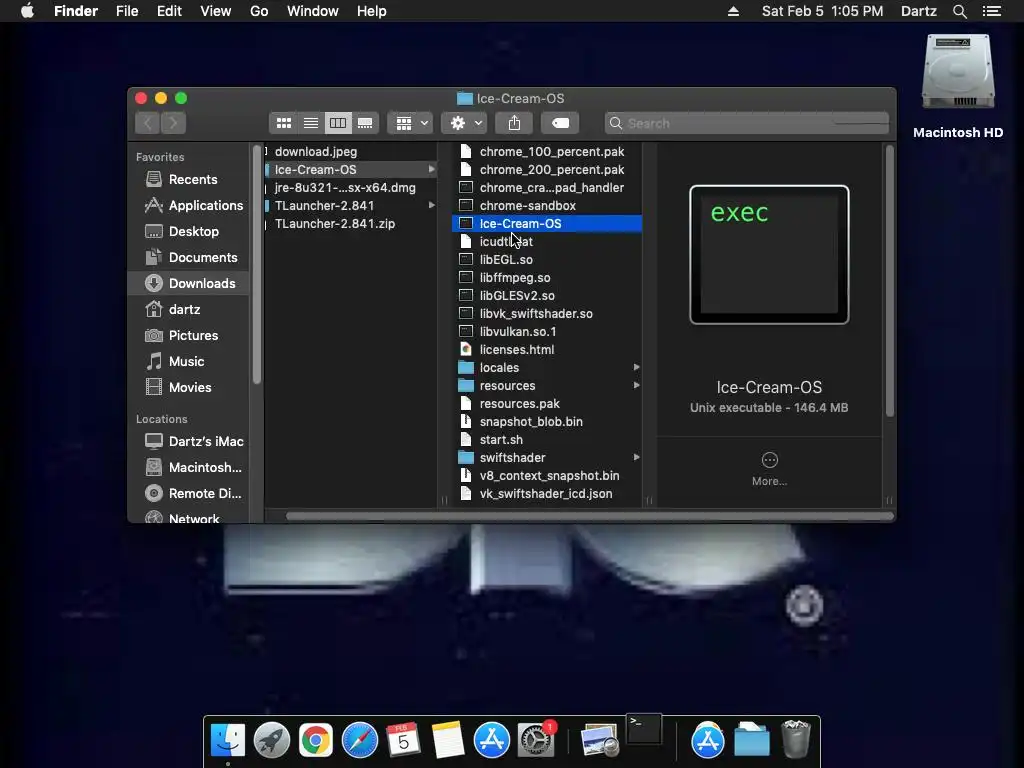The image size is (1024, 768).
Task: Open Documents in the sidebar
Action: coord(189,257)
